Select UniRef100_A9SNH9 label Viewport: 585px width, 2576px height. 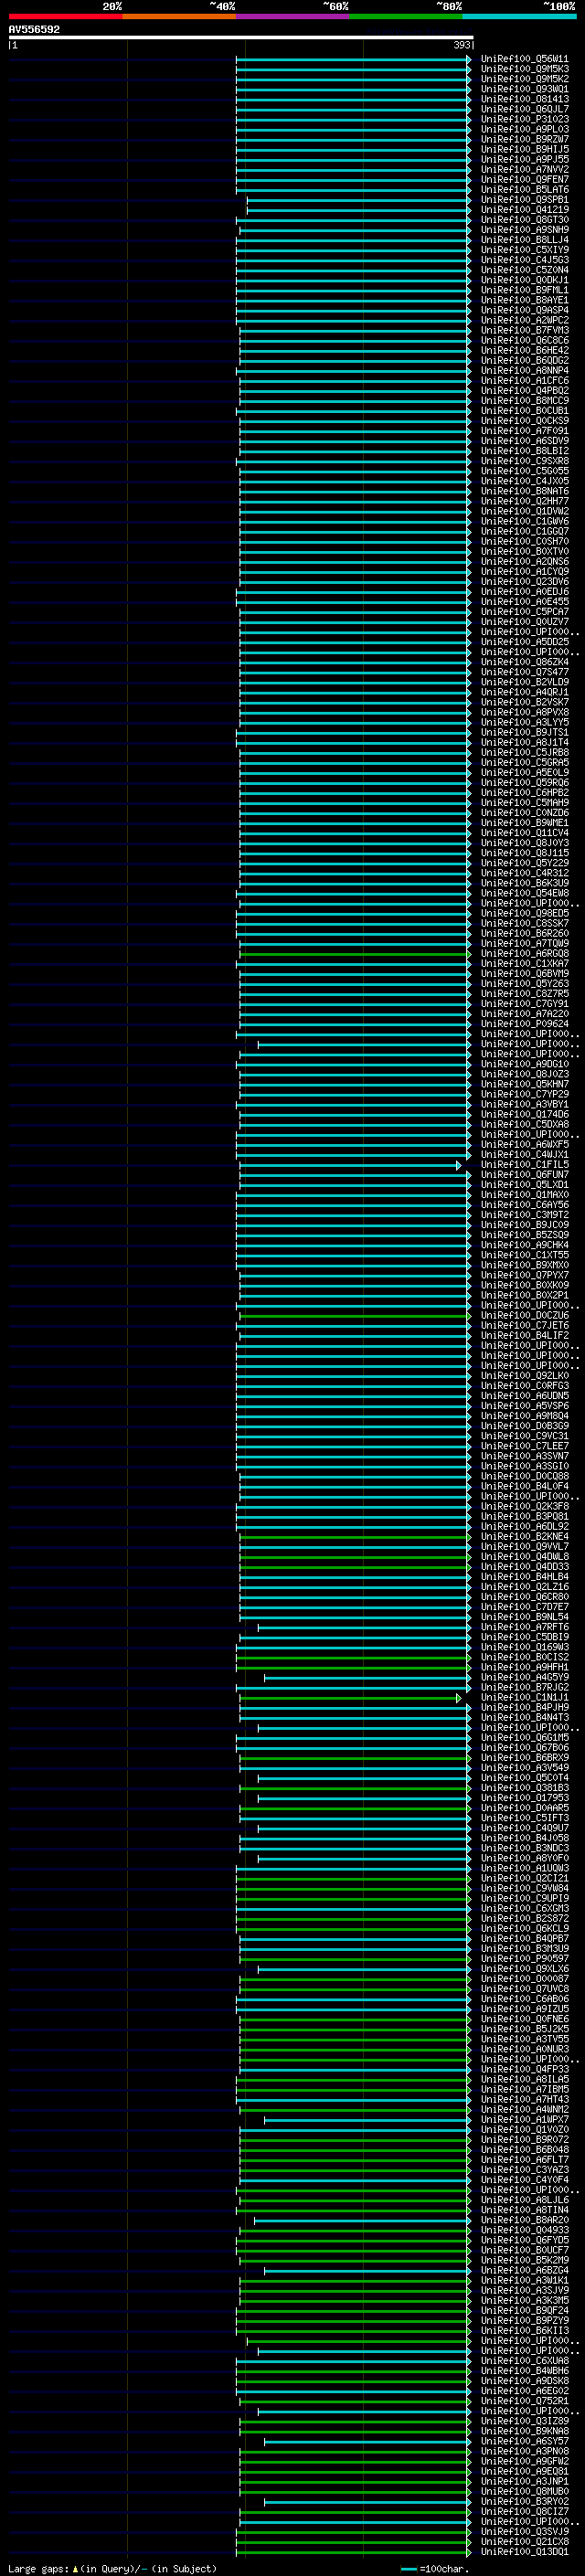tap(525, 230)
